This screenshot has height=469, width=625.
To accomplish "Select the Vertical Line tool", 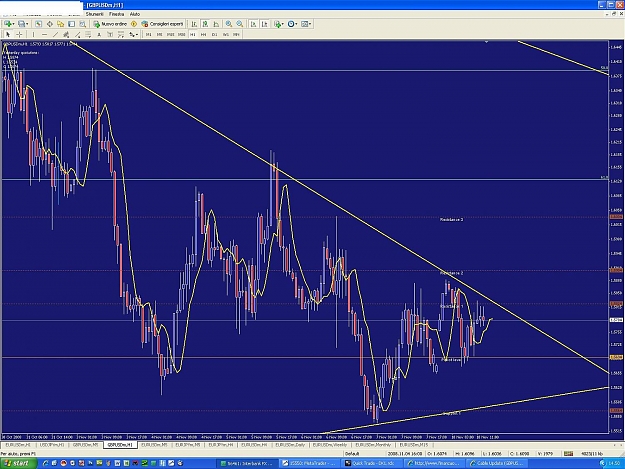I will [x=33, y=35].
